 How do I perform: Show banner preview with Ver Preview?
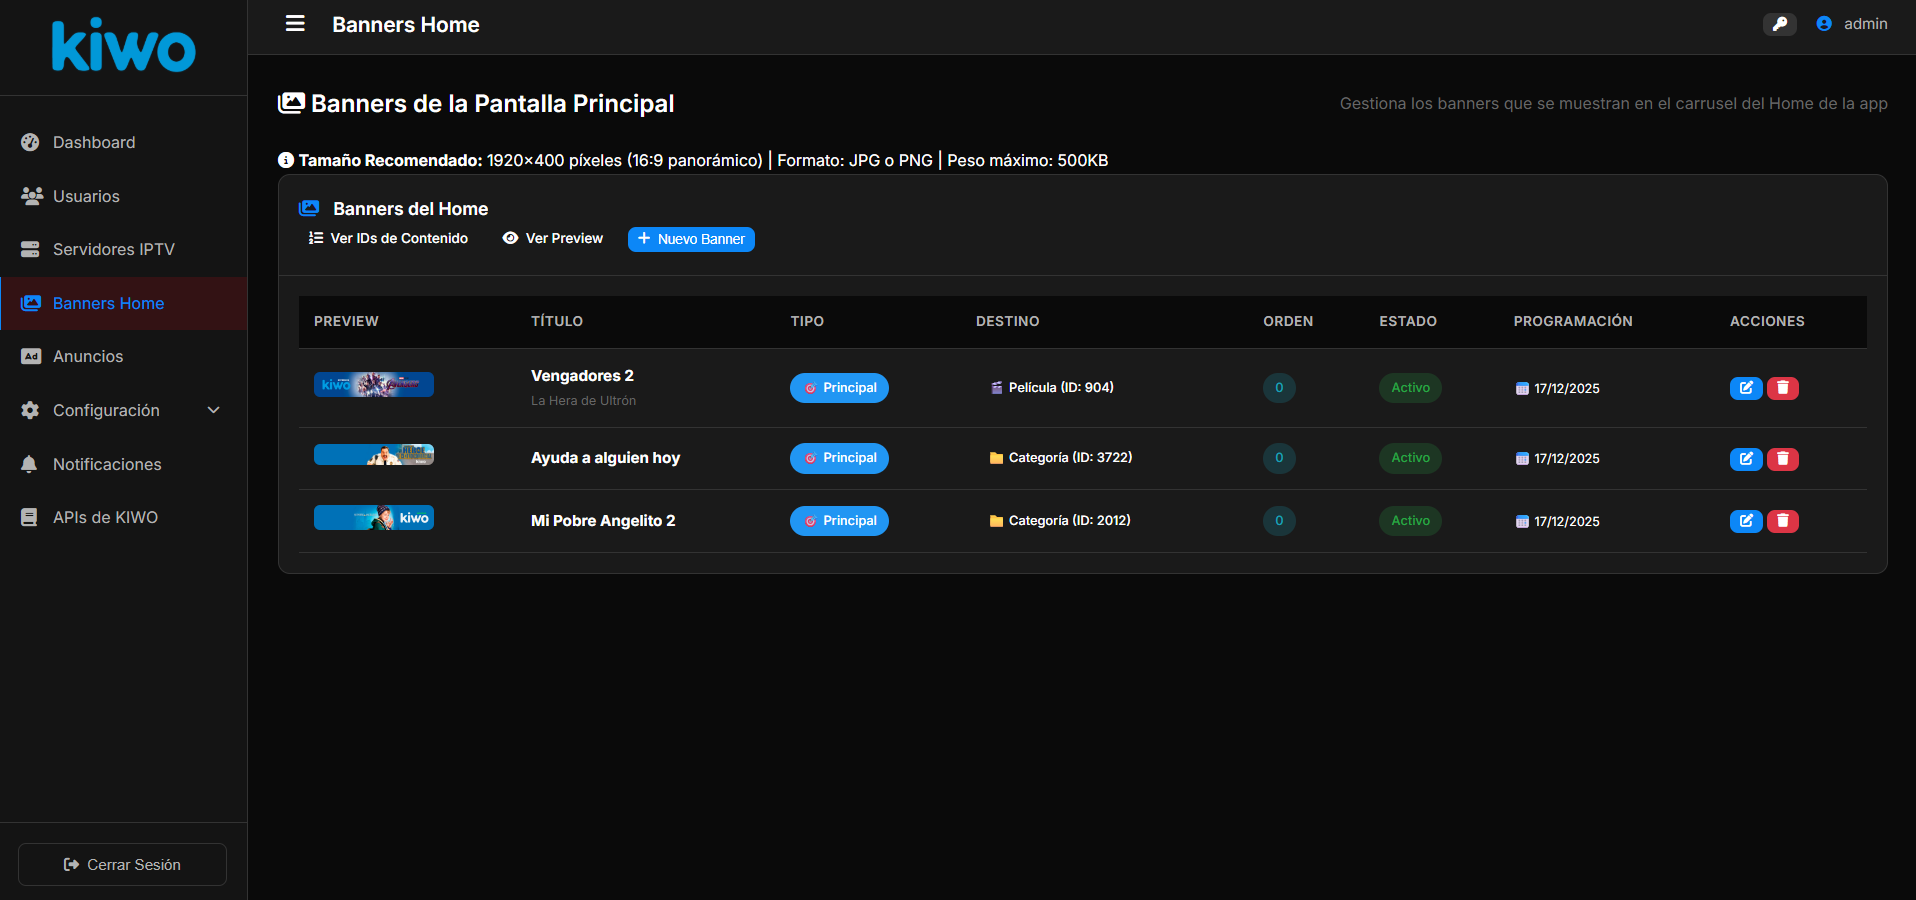point(553,238)
